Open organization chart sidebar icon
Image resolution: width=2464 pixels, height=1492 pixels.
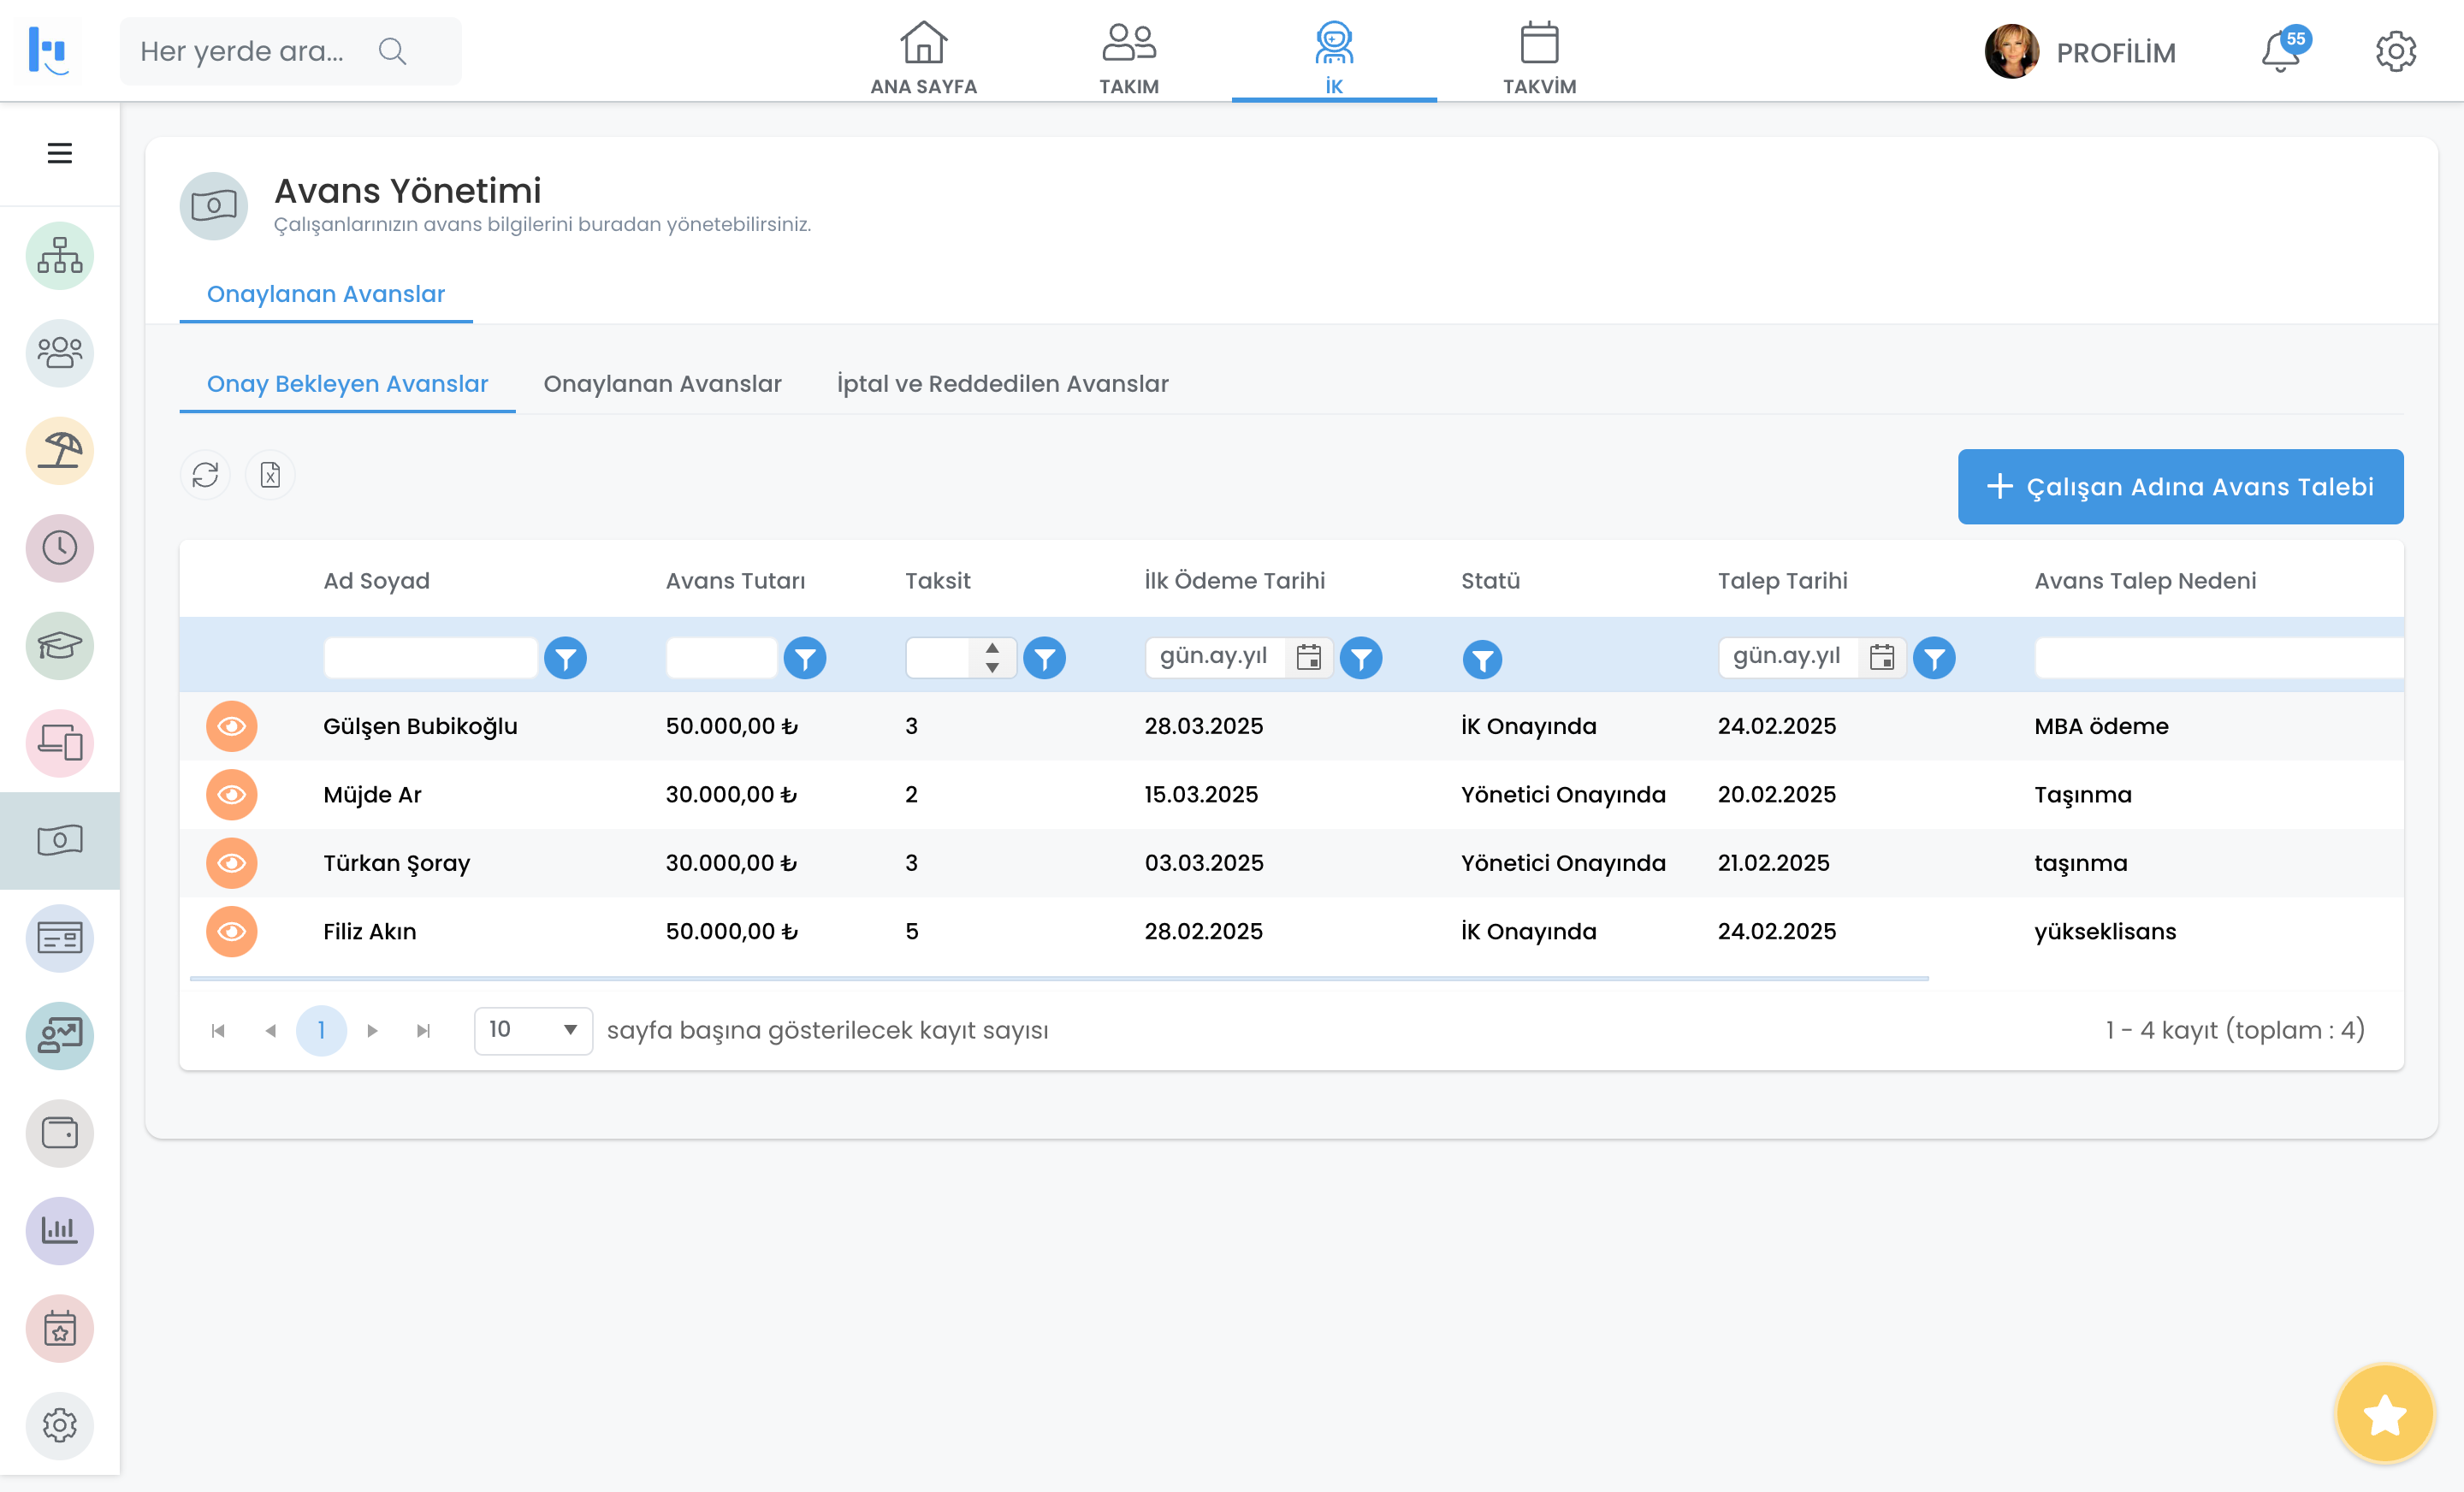[x=59, y=256]
